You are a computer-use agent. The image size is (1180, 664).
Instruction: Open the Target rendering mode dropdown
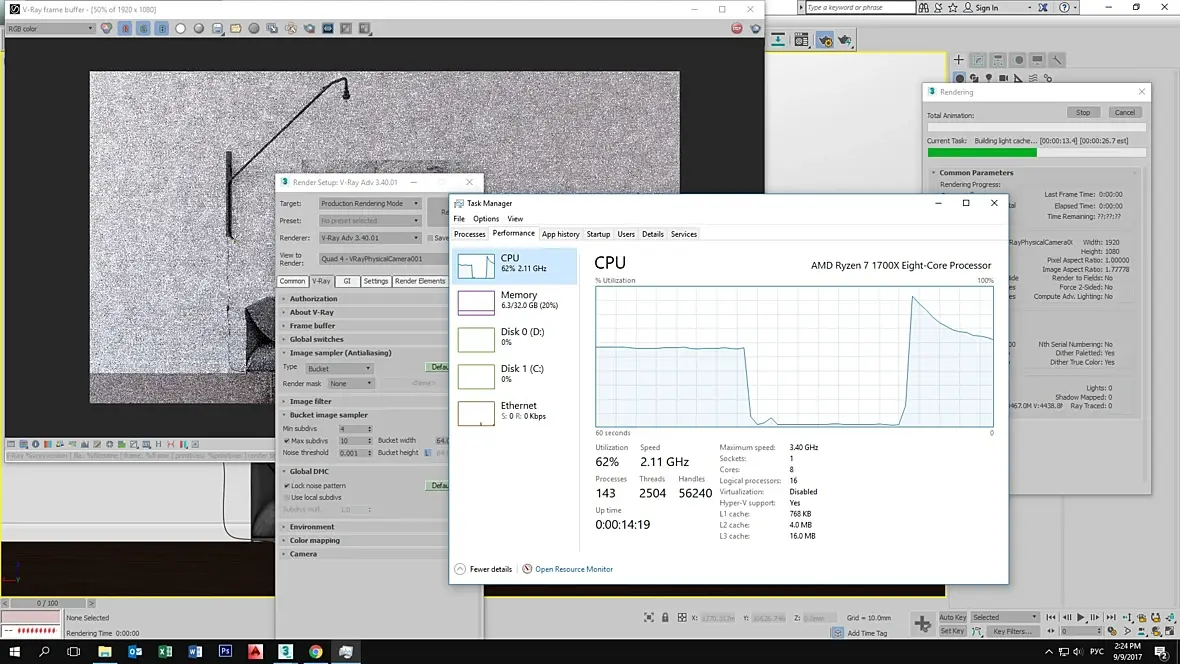click(370, 204)
